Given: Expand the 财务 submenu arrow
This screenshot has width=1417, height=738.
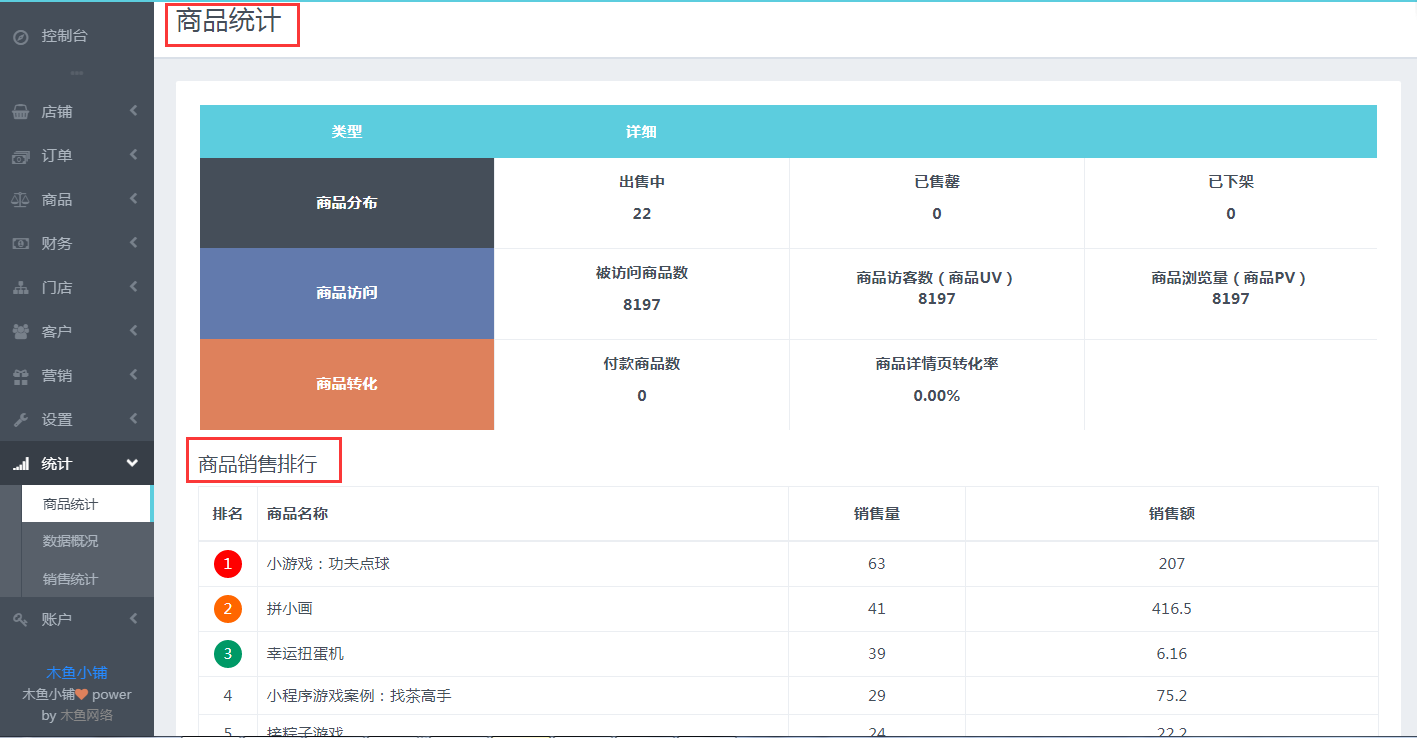Looking at the screenshot, I should (x=133, y=243).
